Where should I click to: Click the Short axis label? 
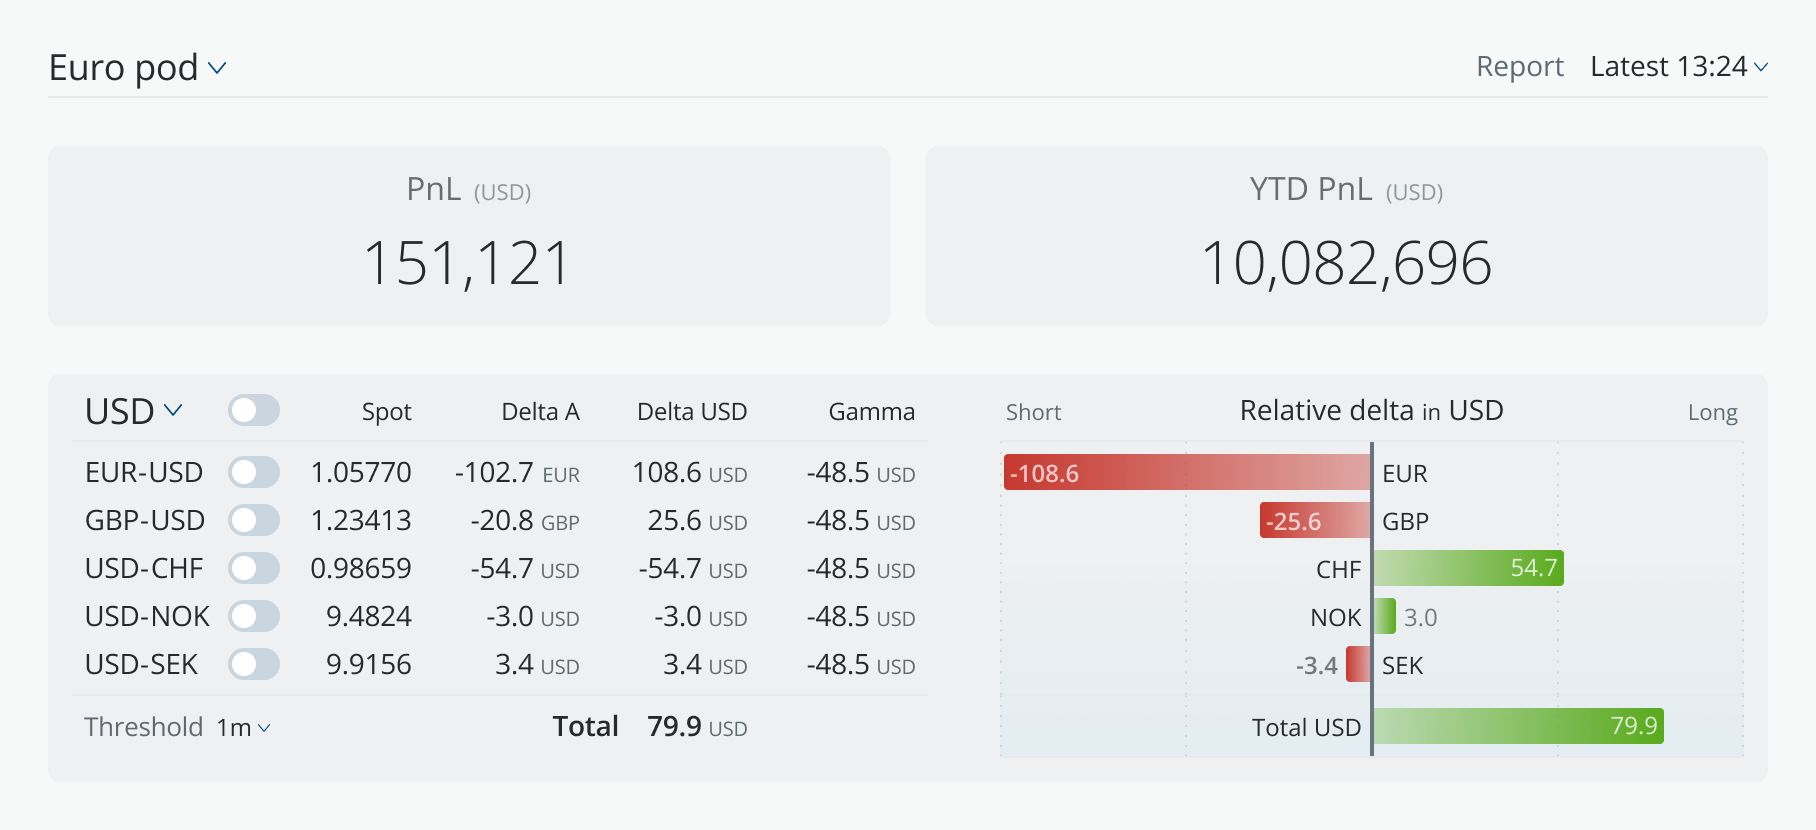[x=1033, y=412]
